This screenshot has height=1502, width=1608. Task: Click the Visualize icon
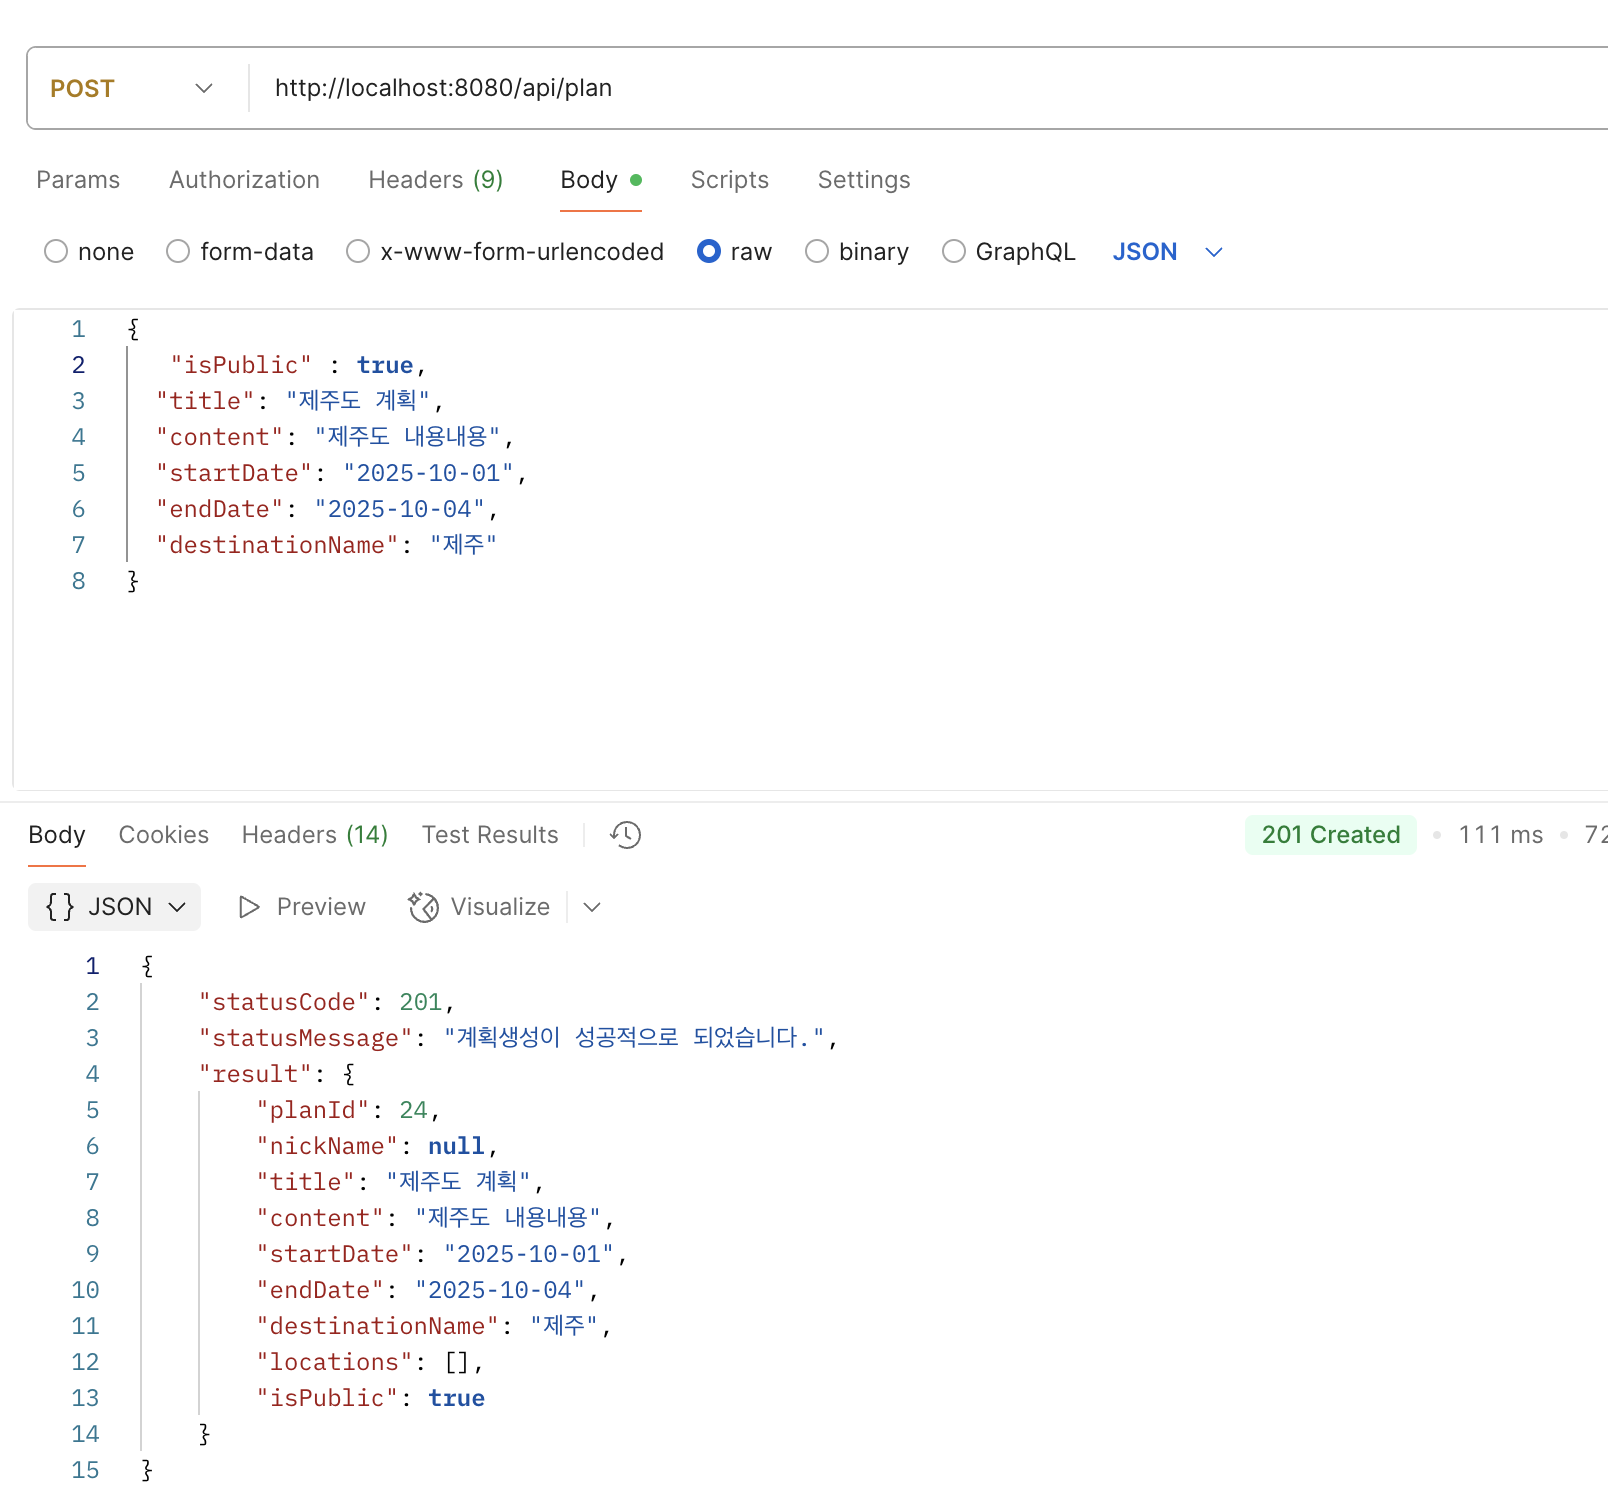424,907
